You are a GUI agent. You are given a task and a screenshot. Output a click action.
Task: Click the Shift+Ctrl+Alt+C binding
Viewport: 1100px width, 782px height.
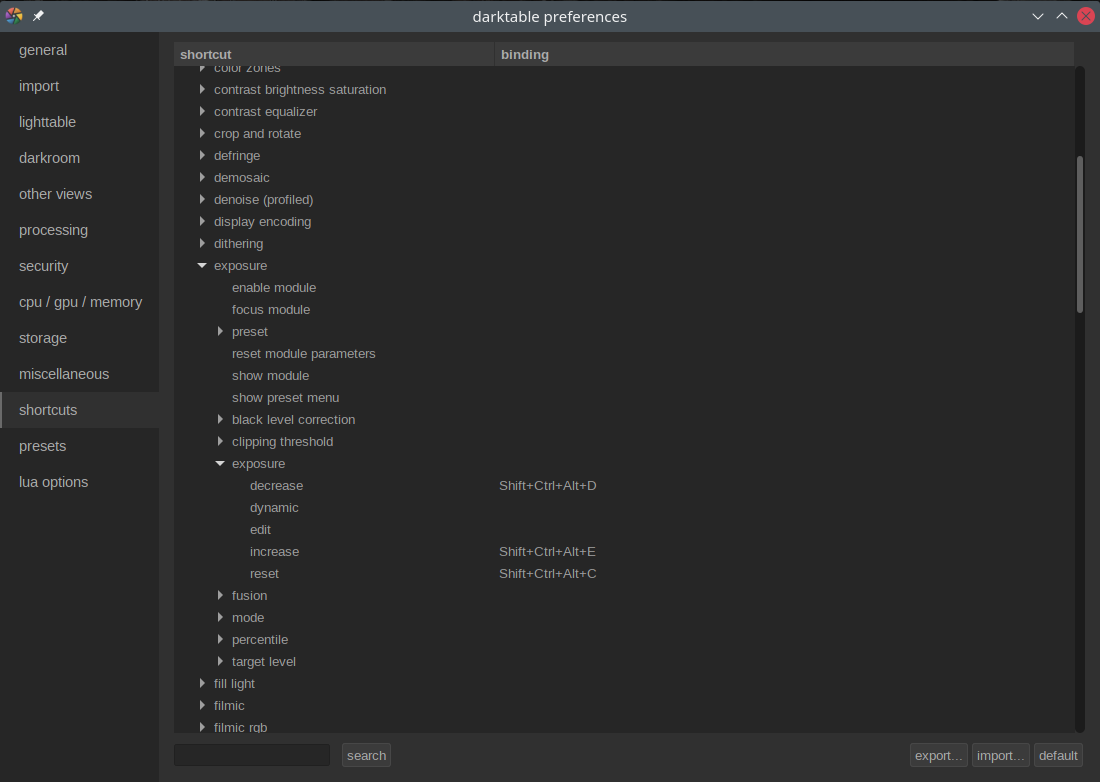pos(548,574)
